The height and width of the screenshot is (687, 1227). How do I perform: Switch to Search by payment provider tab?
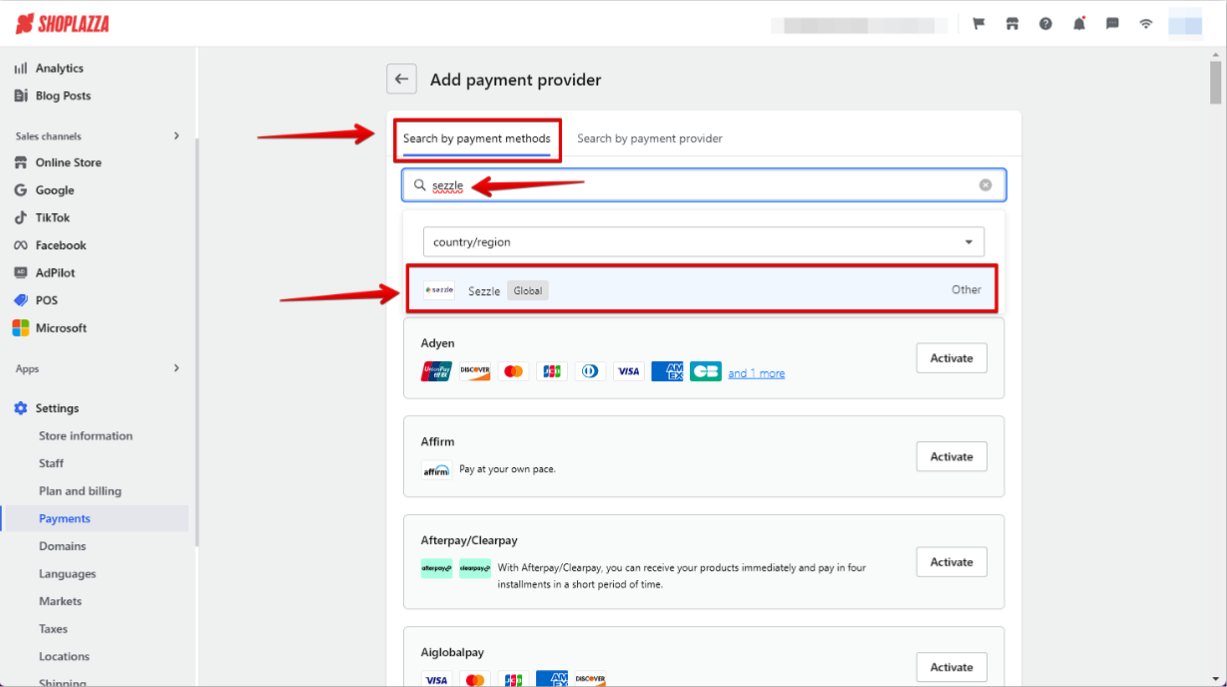click(x=650, y=139)
